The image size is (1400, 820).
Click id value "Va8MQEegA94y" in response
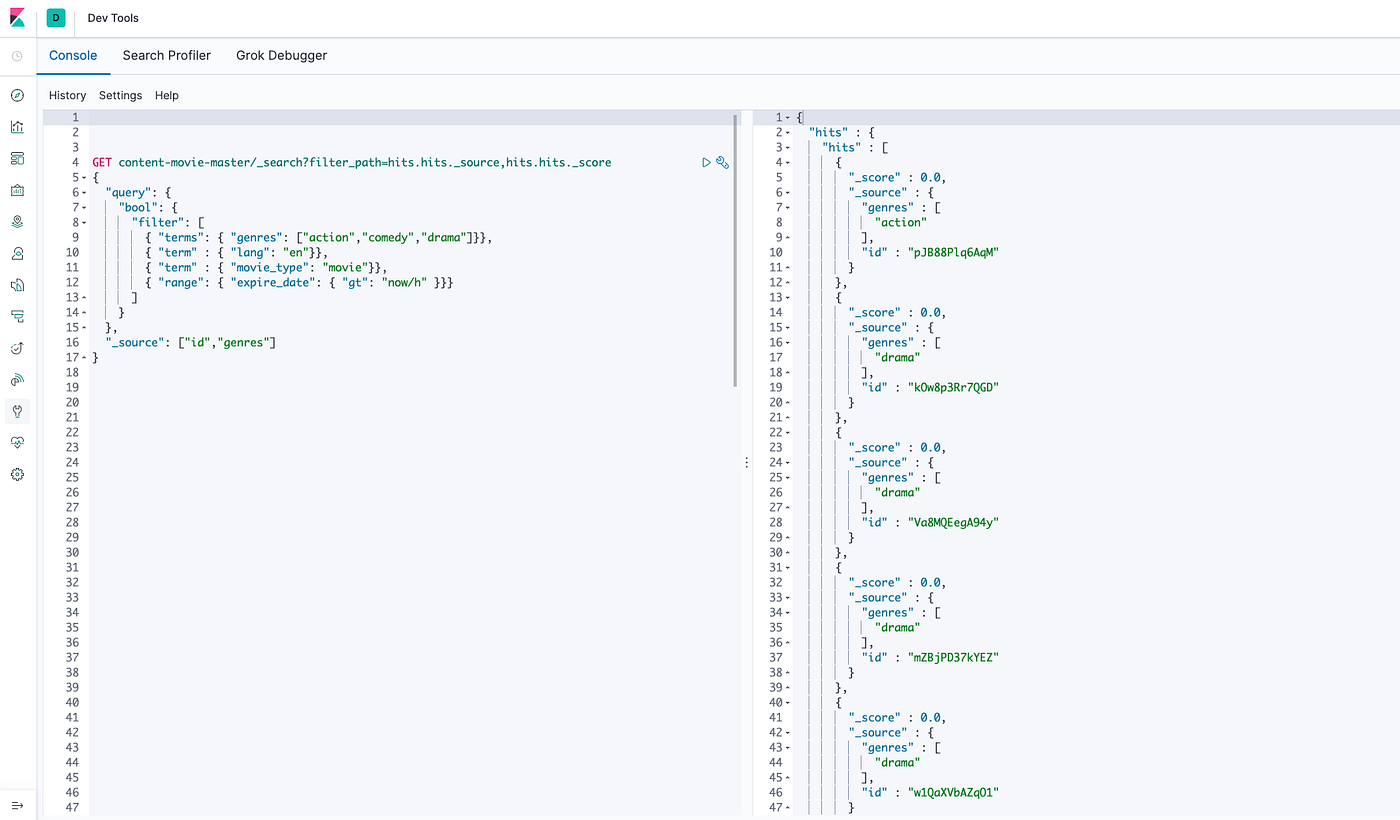(954, 523)
